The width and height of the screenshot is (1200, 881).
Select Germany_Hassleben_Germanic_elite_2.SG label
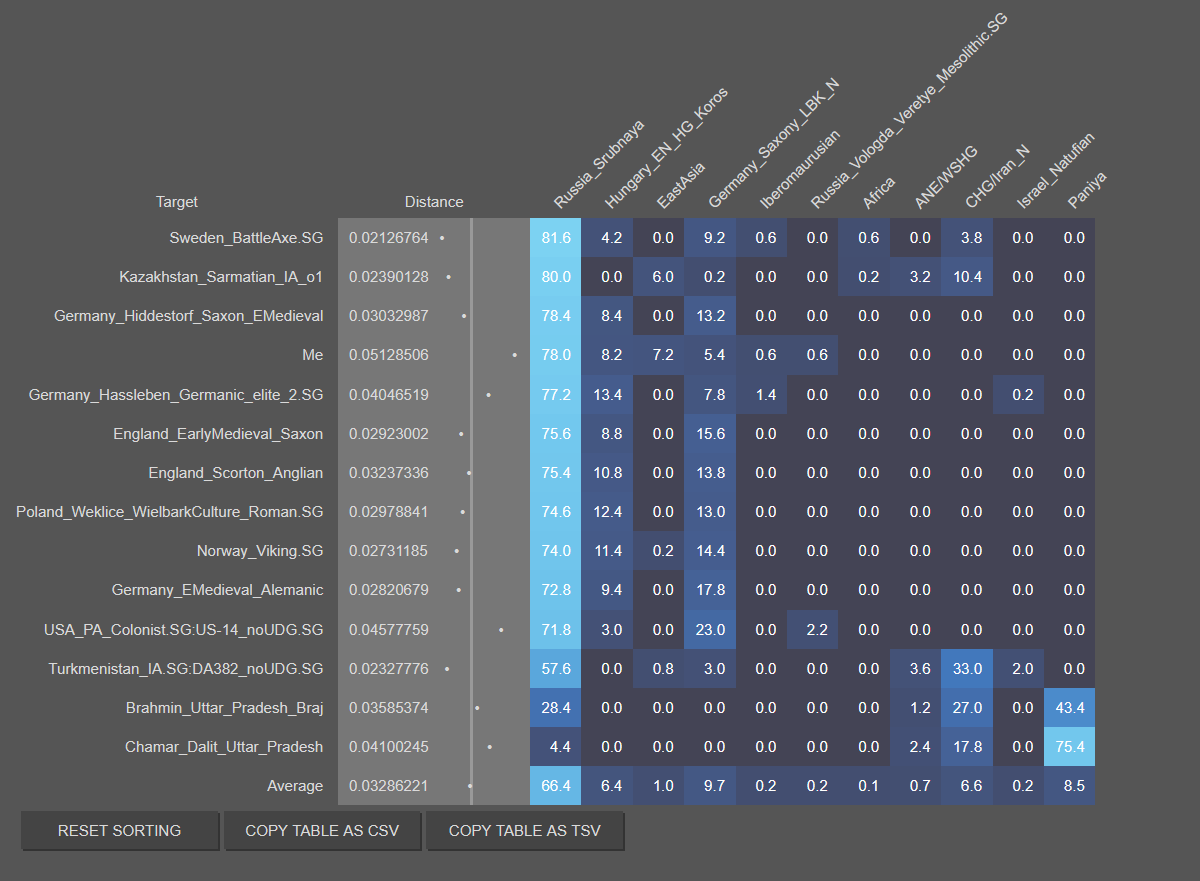(x=176, y=395)
